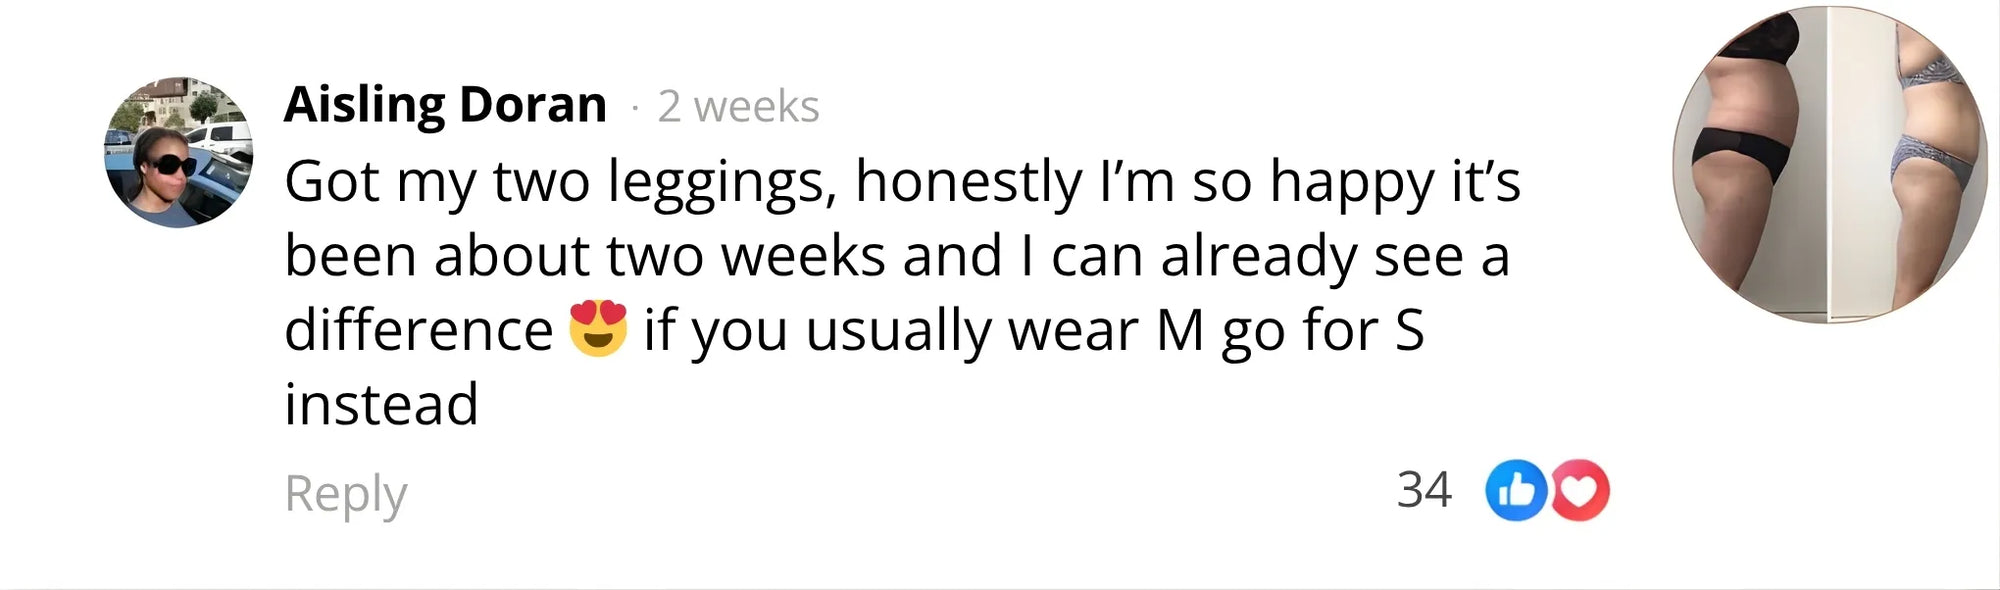Click the heart-eyes emoji in the comment
Image resolution: width=2000 pixels, height=590 pixels.
tap(598, 329)
